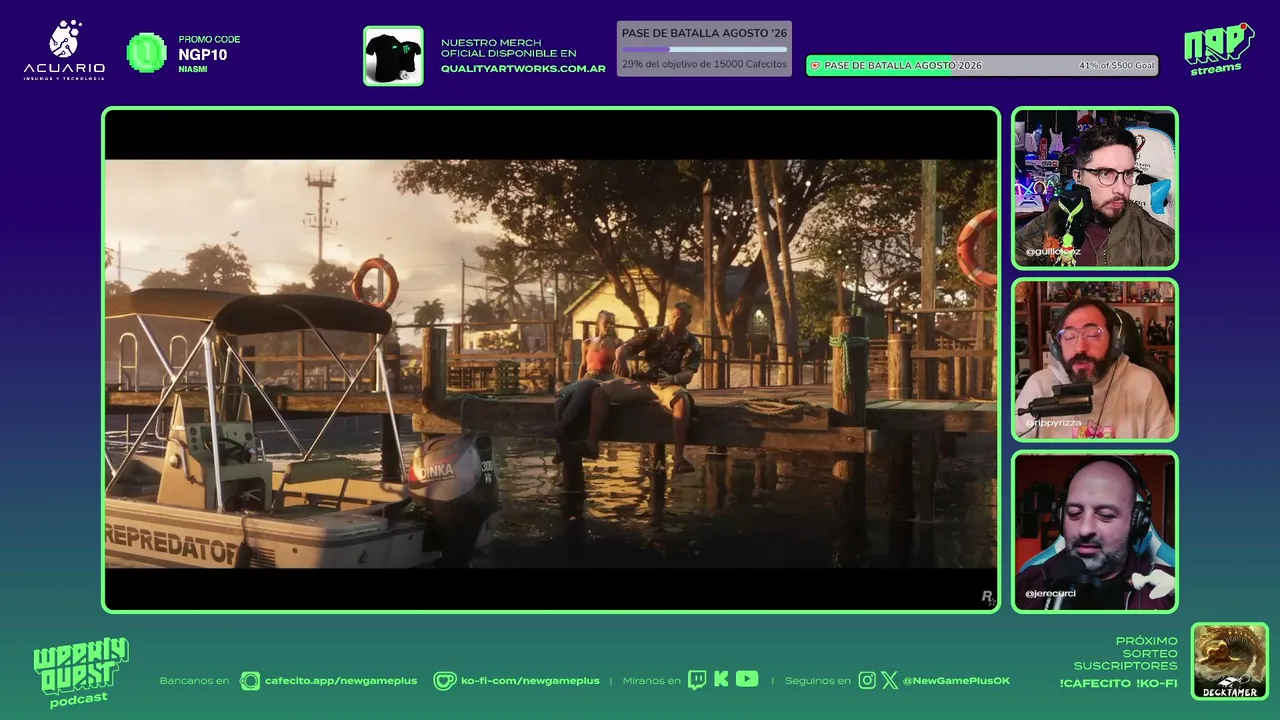Open the ko-fi.com/newgameplus link
The height and width of the screenshot is (720, 1280).
(530, 681)
